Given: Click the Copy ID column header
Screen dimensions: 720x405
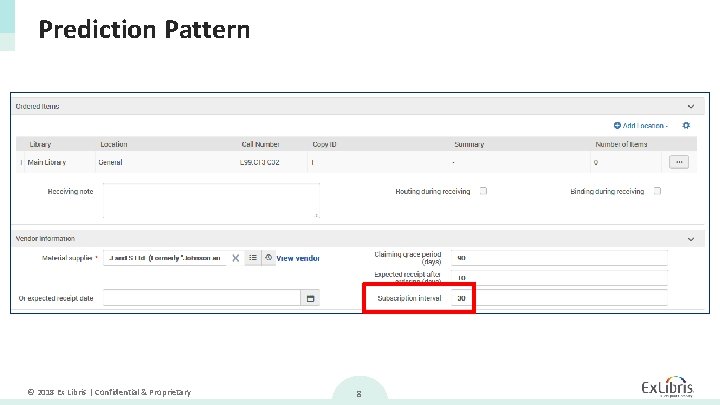Looking at the screenshot, I should click(324, 144).
